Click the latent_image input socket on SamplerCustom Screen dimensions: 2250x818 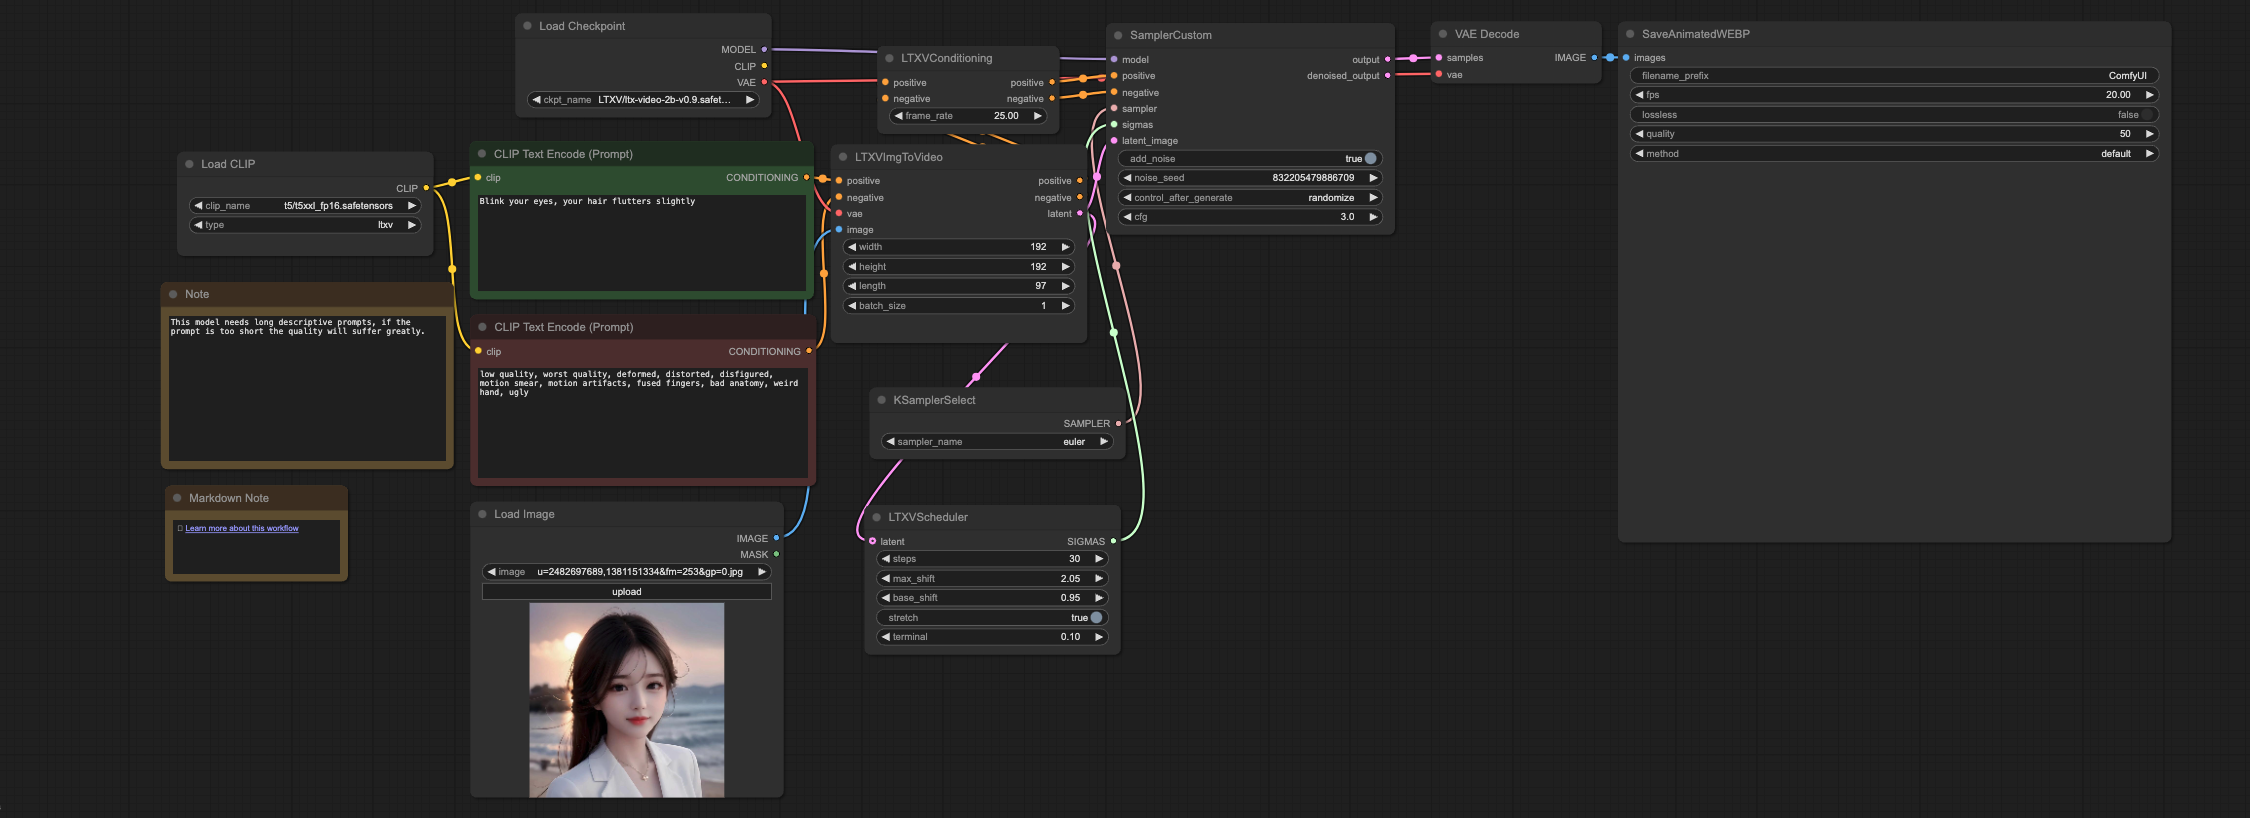tap(1114, 141)
